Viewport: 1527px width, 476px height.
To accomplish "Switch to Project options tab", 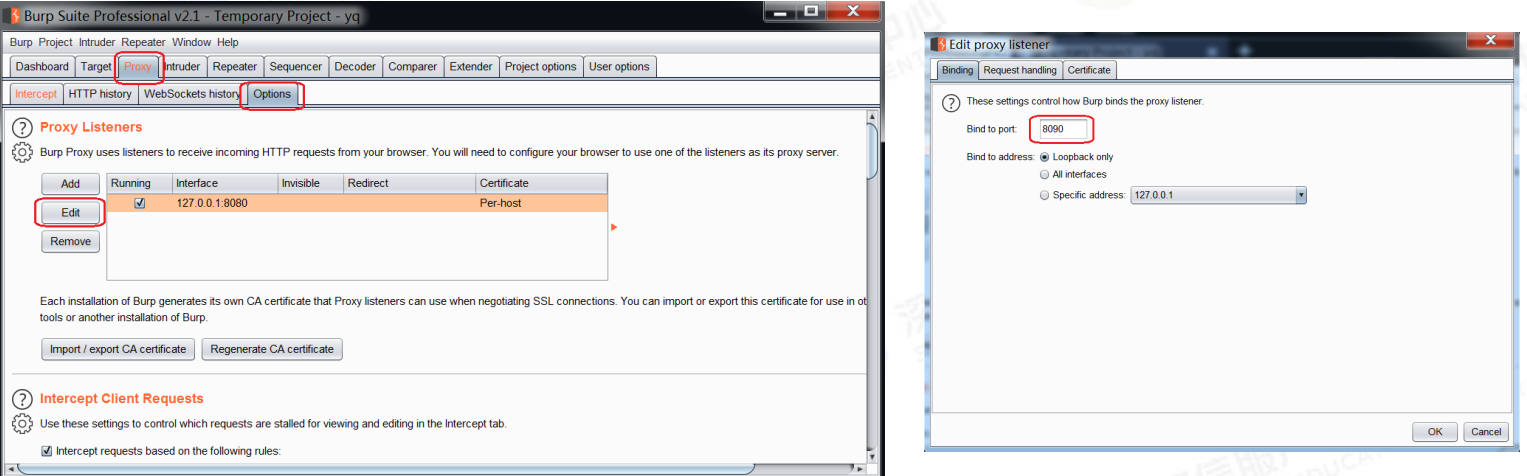I will [x=541, y=67].
